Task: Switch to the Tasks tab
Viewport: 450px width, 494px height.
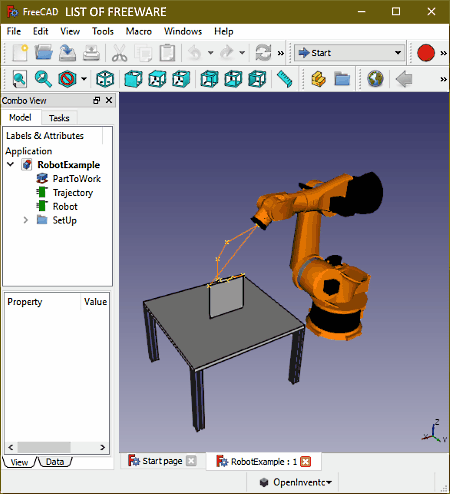Action: click(x=59, y=118)
